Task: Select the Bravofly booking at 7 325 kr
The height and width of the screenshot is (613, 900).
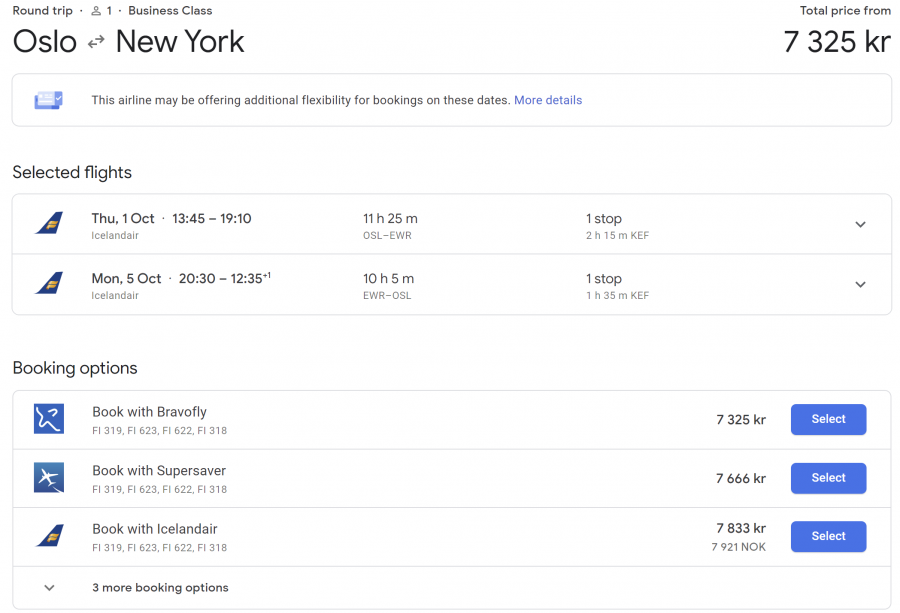Action: point(828,420)
